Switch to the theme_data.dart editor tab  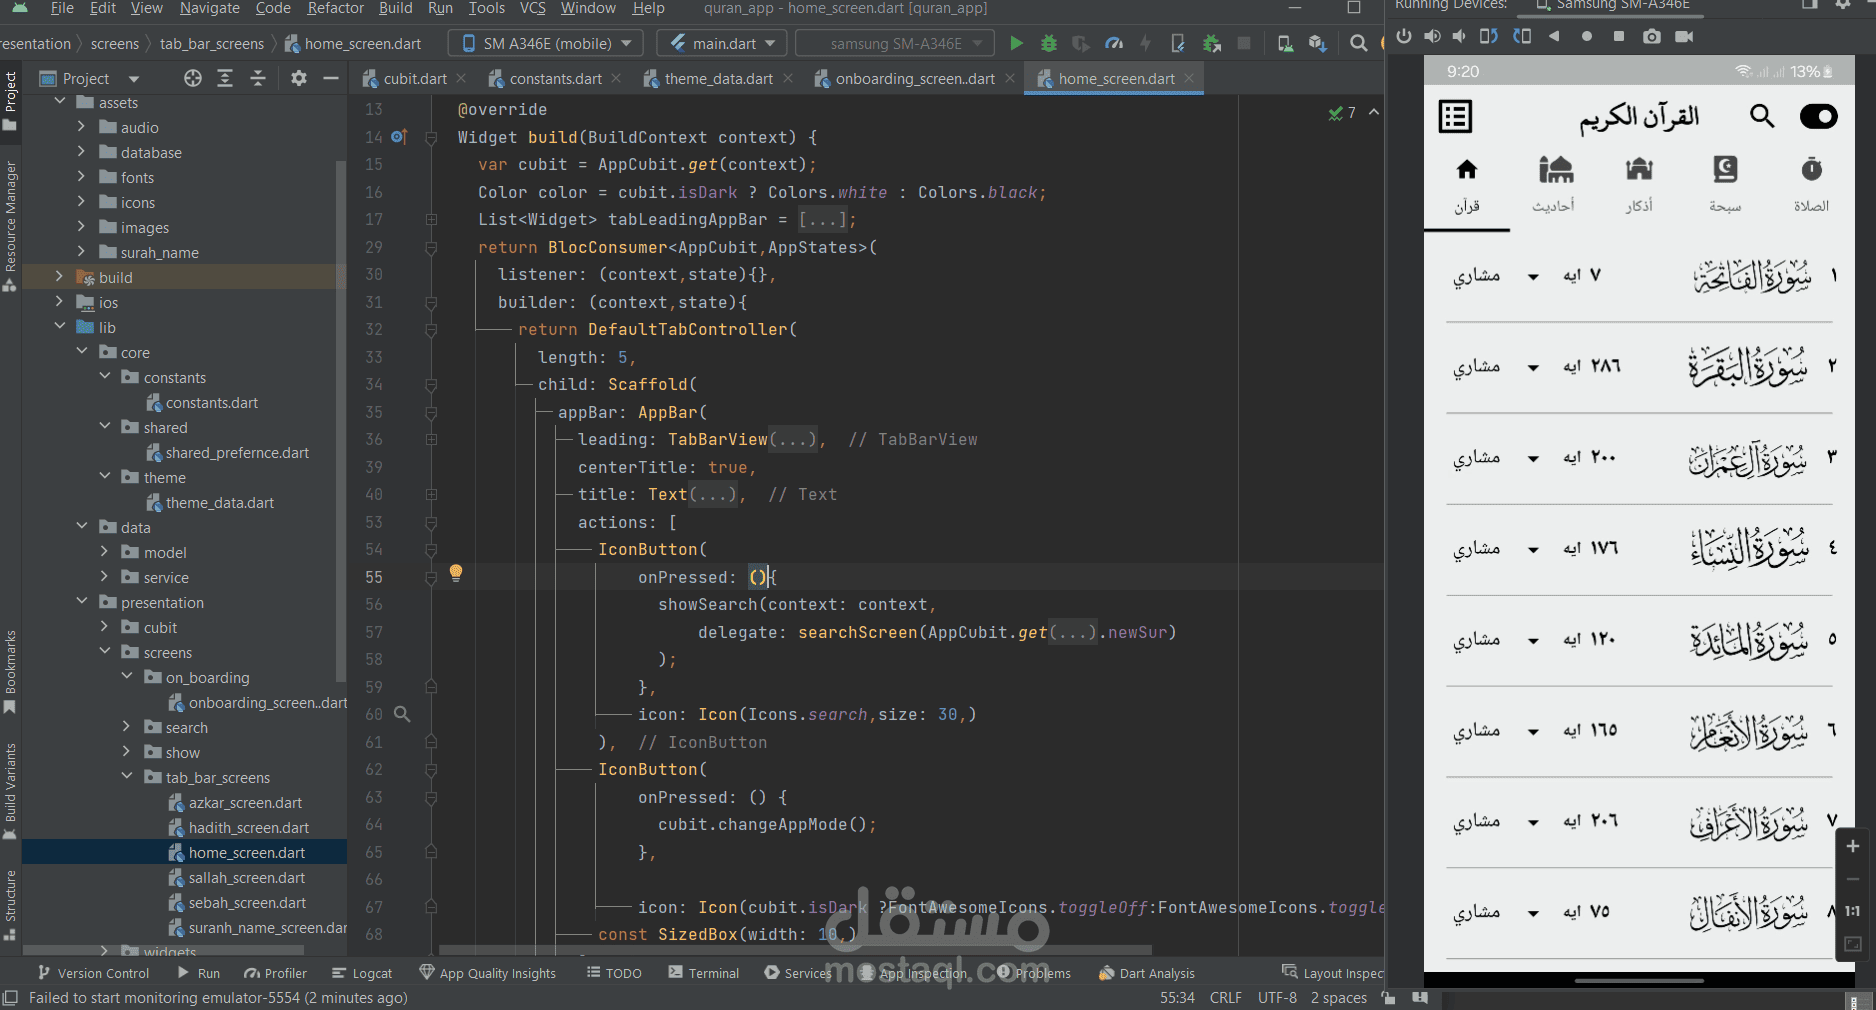coord(718,78)
